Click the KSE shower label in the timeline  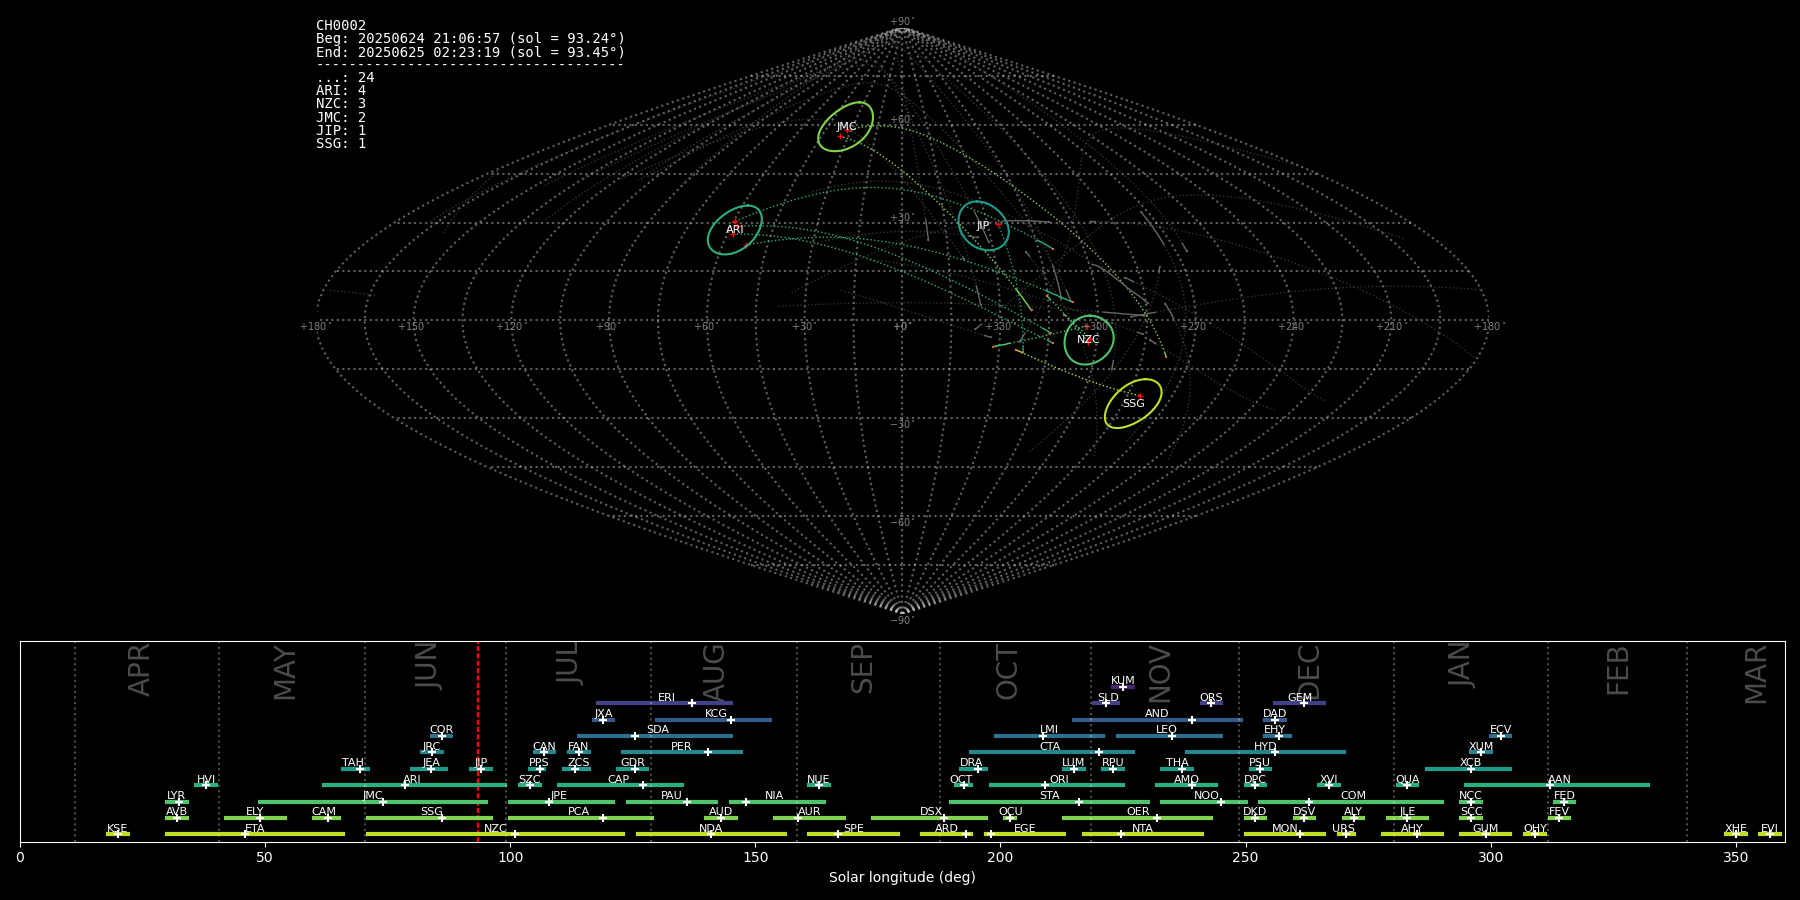117,829
